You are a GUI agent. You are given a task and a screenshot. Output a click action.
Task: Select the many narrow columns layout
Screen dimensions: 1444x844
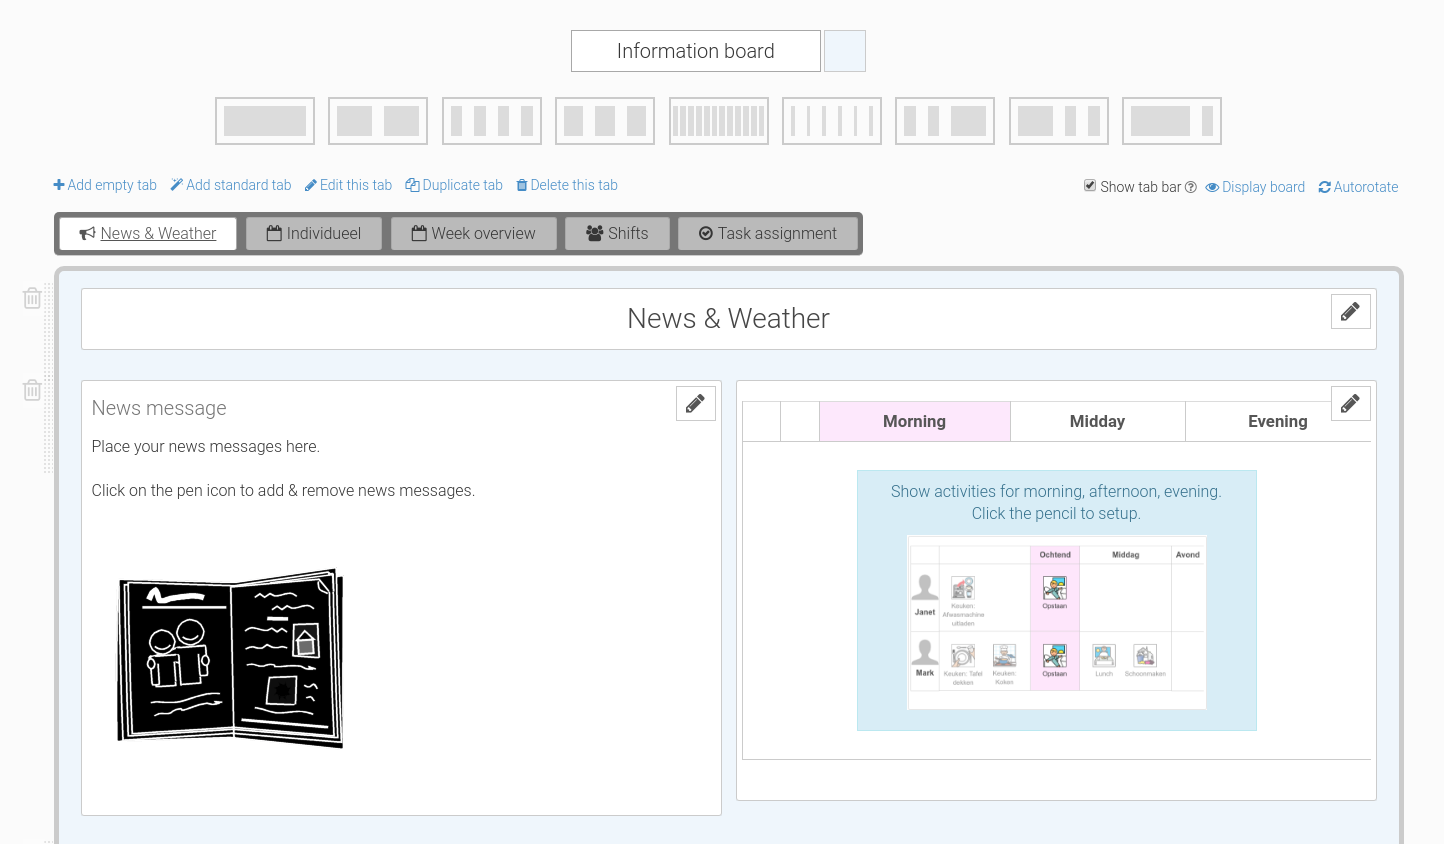719,121
